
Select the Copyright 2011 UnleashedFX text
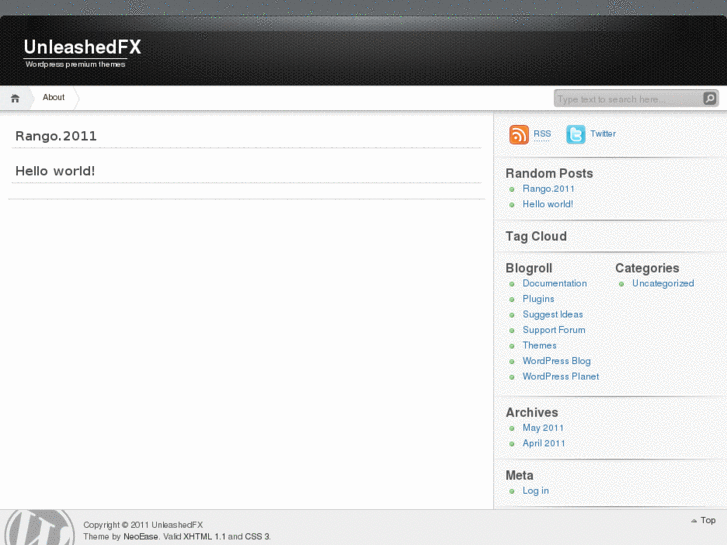143,525
